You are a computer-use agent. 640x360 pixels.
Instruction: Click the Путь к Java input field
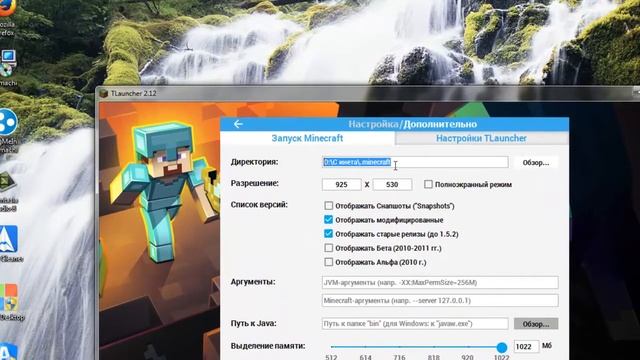(415, 324)
